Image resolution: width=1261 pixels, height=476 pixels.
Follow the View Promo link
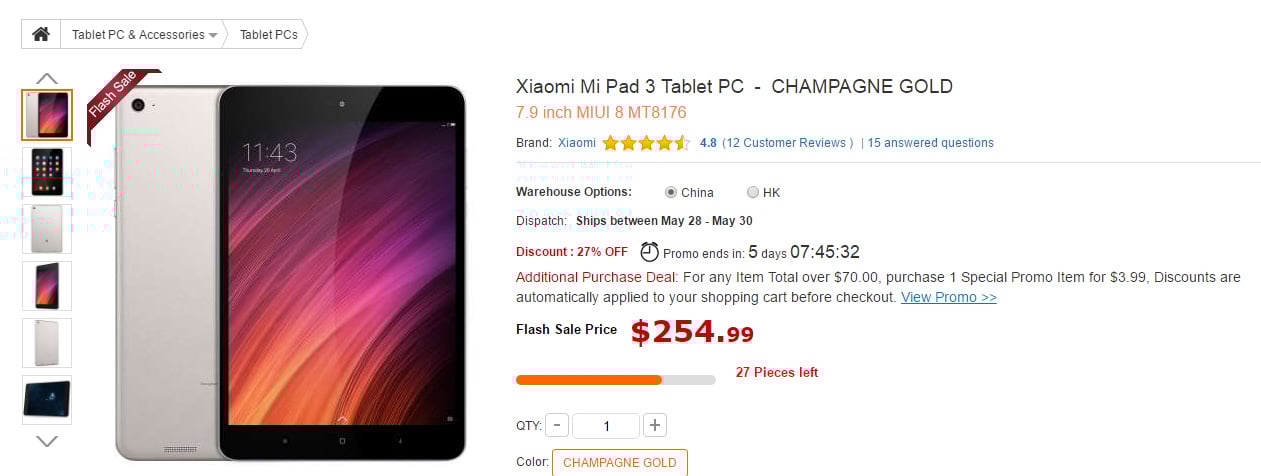[949, 297]
